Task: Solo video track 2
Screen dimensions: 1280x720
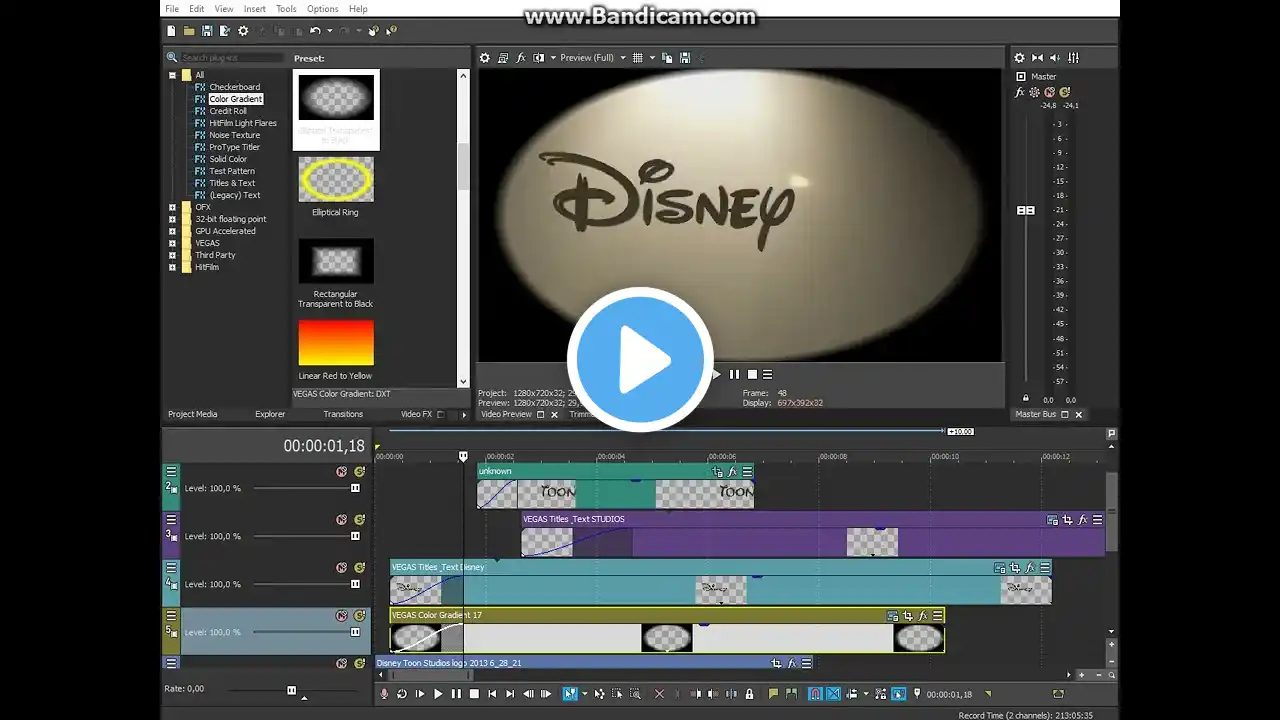Action: coord(359,472)
